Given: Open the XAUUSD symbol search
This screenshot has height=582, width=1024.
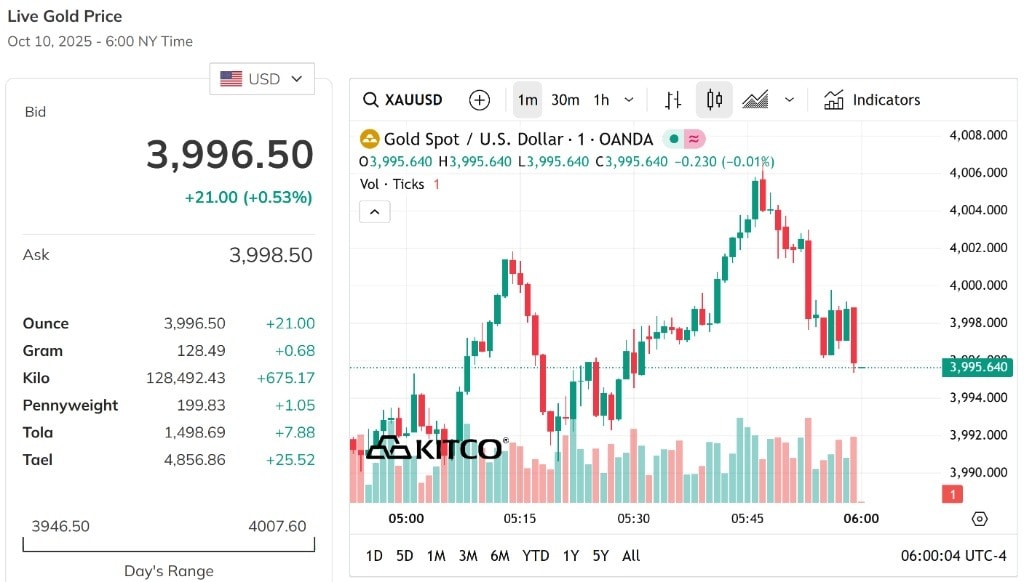Looking at the screenshot, I should tap(403, 100).
